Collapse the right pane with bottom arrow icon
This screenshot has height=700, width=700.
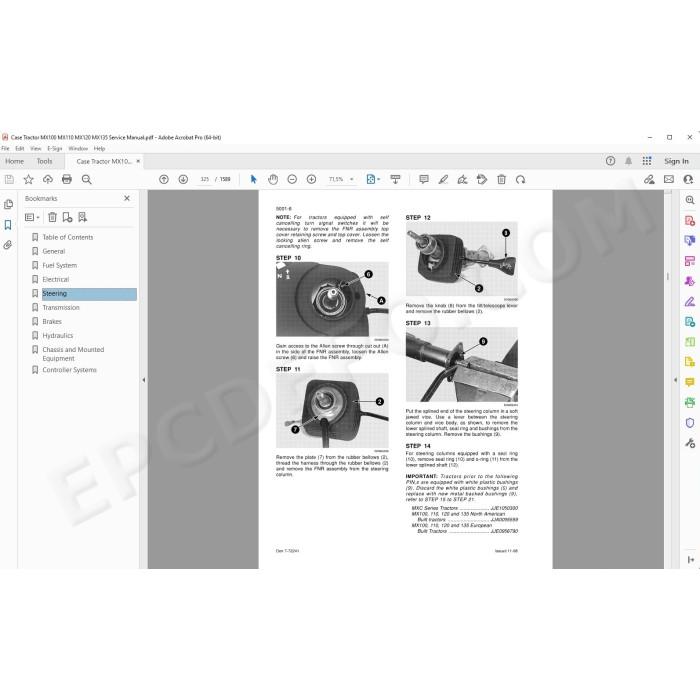[691, 559]
